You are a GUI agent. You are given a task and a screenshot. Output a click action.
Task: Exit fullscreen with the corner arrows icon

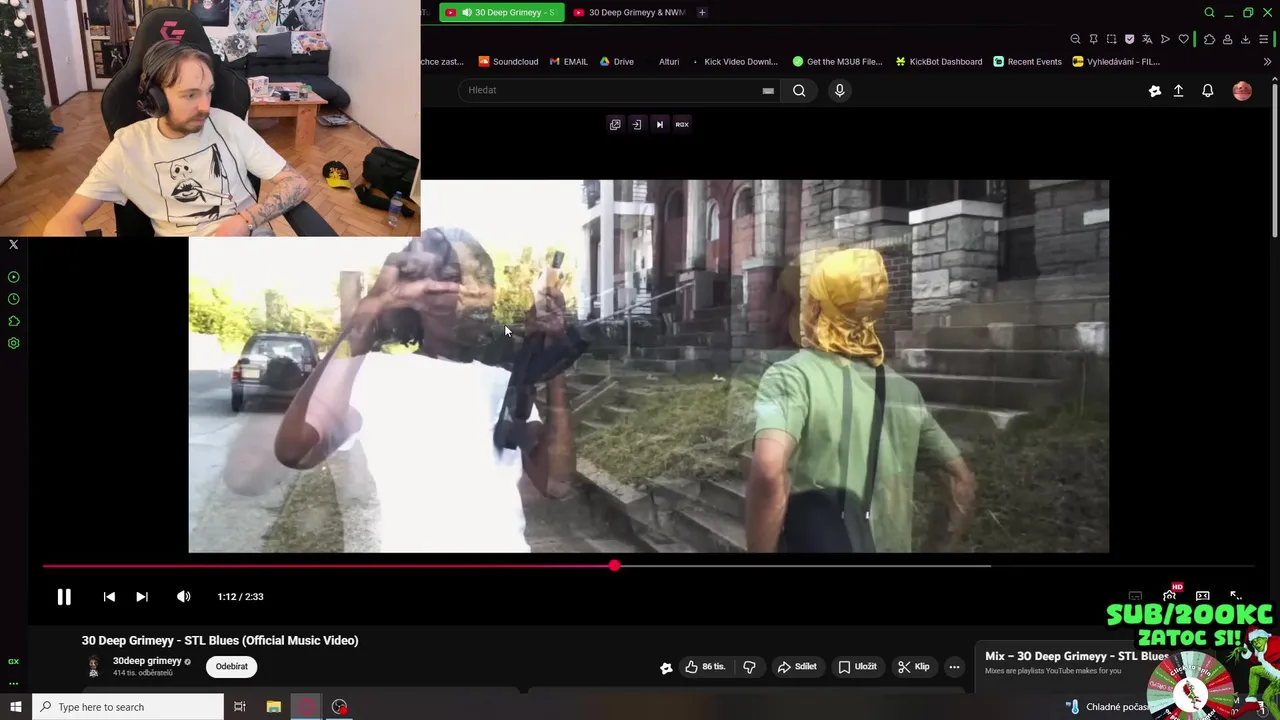[x=1236, y=596]
